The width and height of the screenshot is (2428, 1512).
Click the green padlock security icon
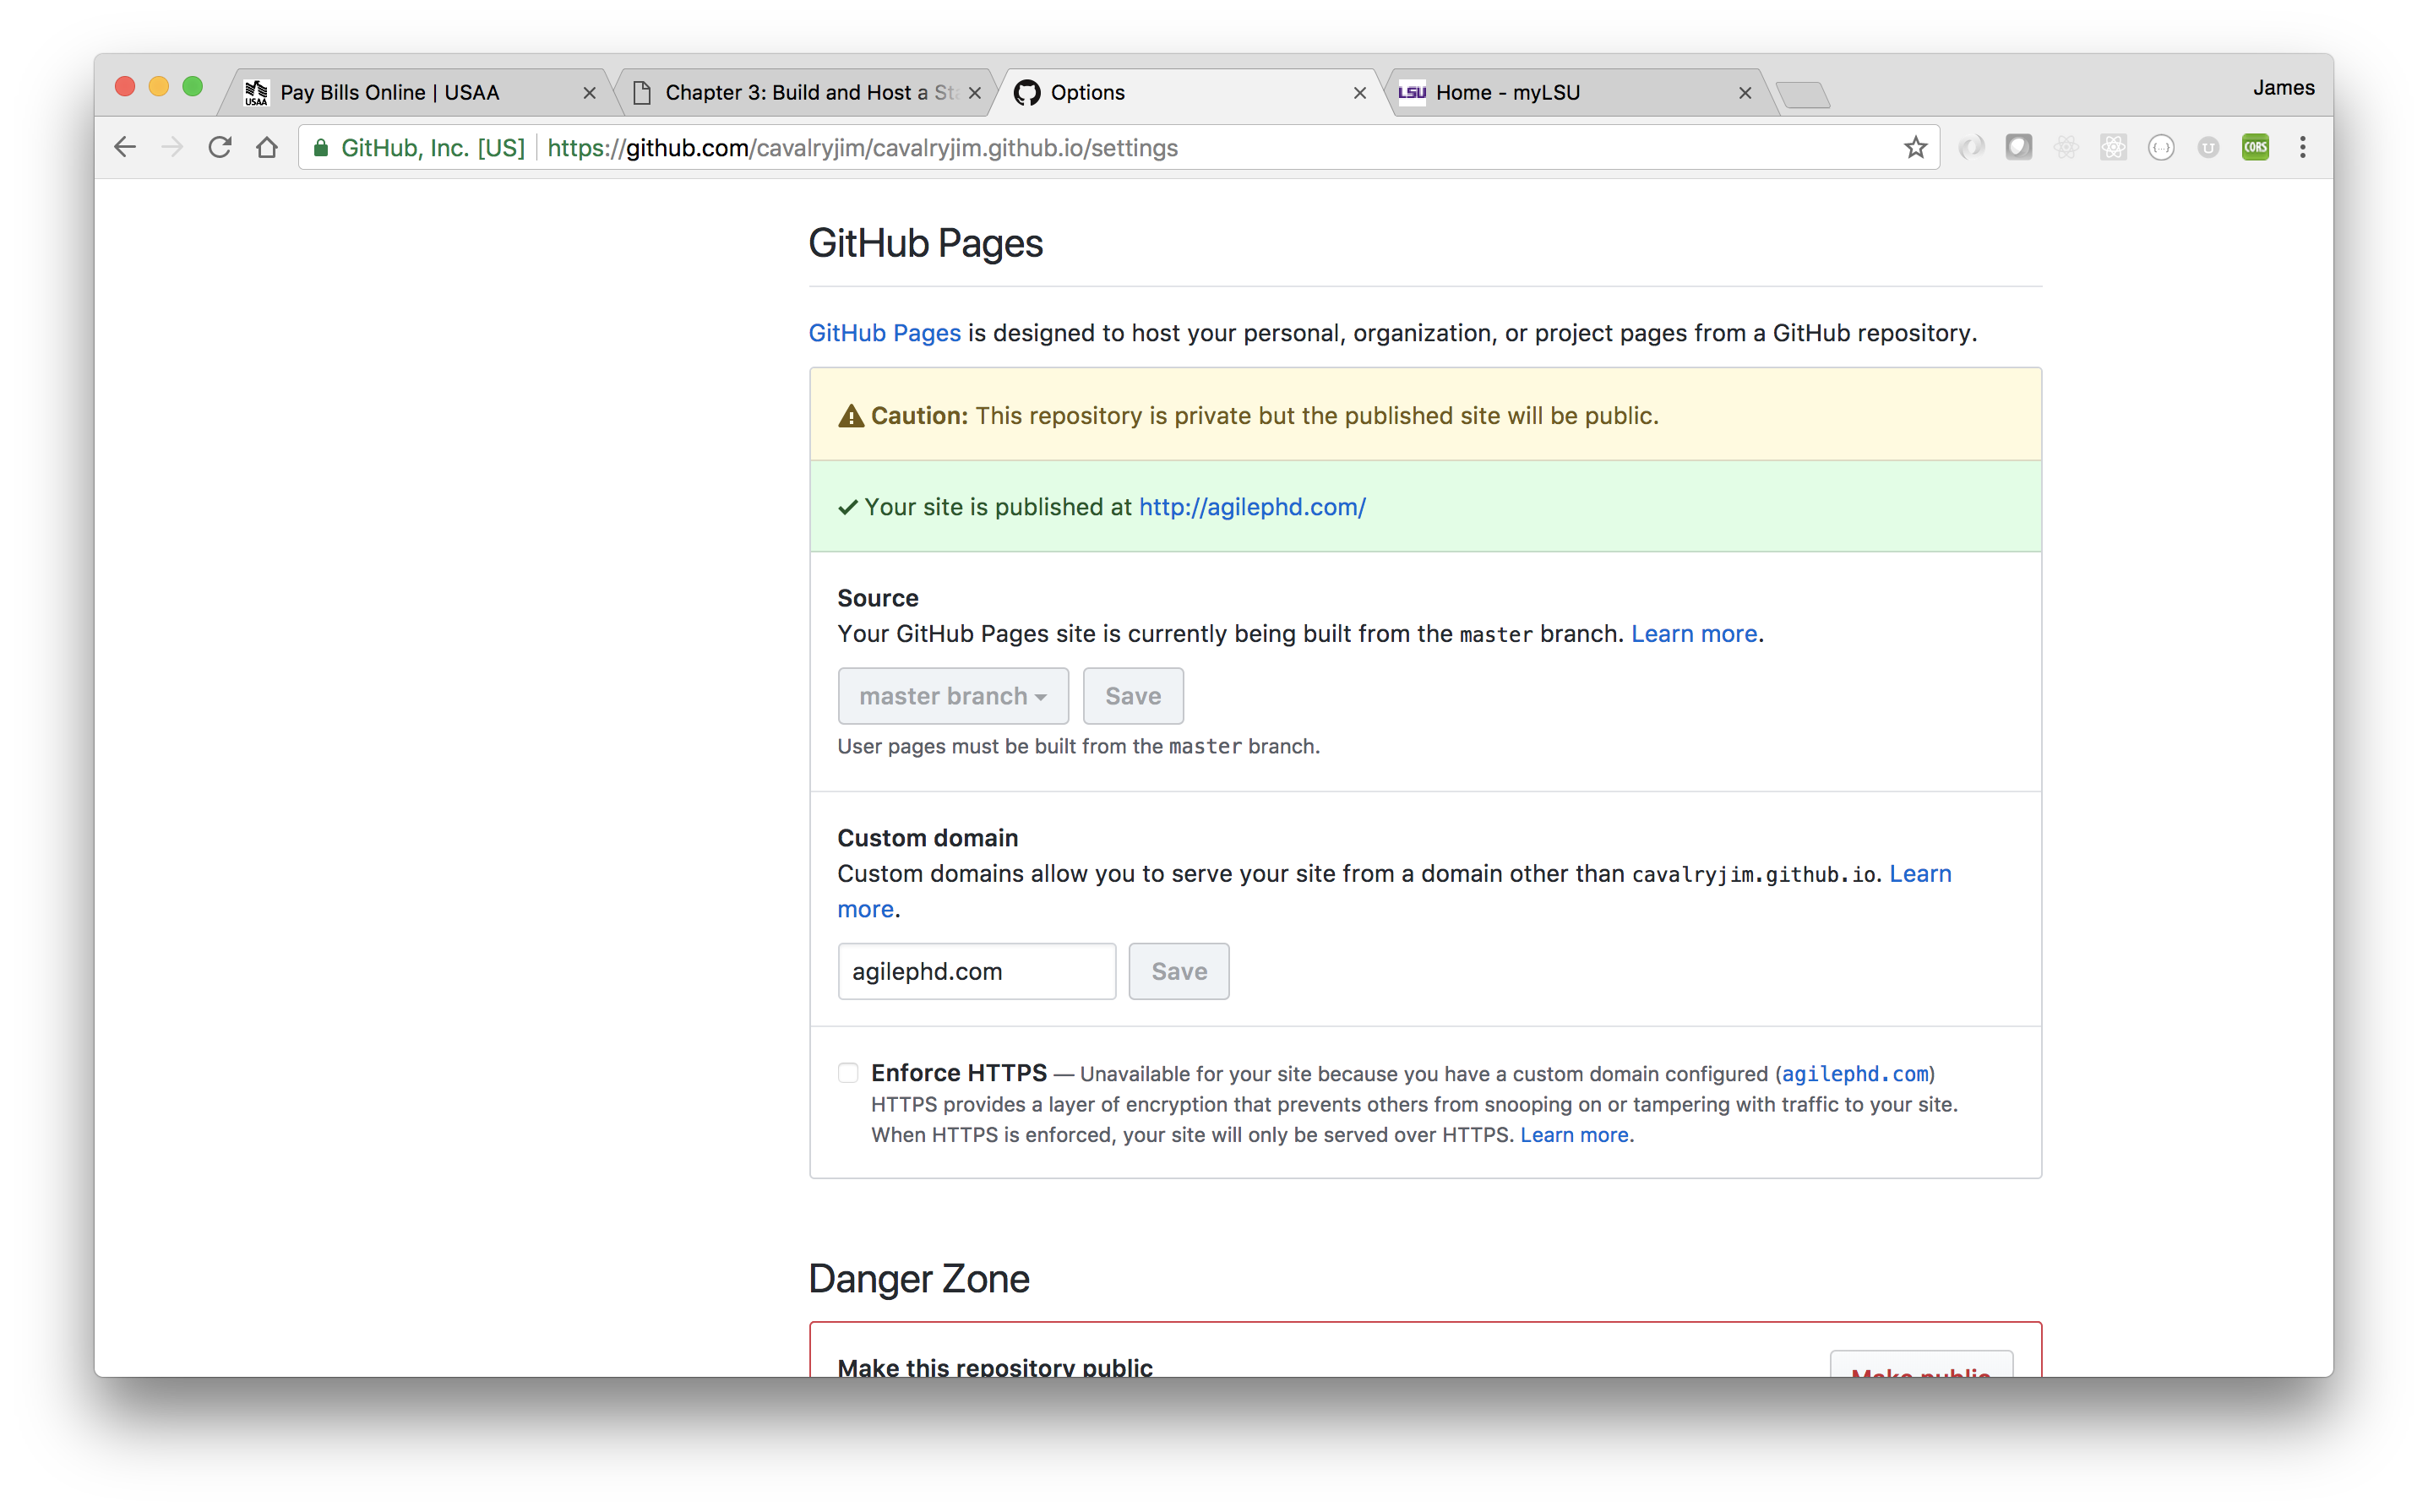click(x=321, y=148)
